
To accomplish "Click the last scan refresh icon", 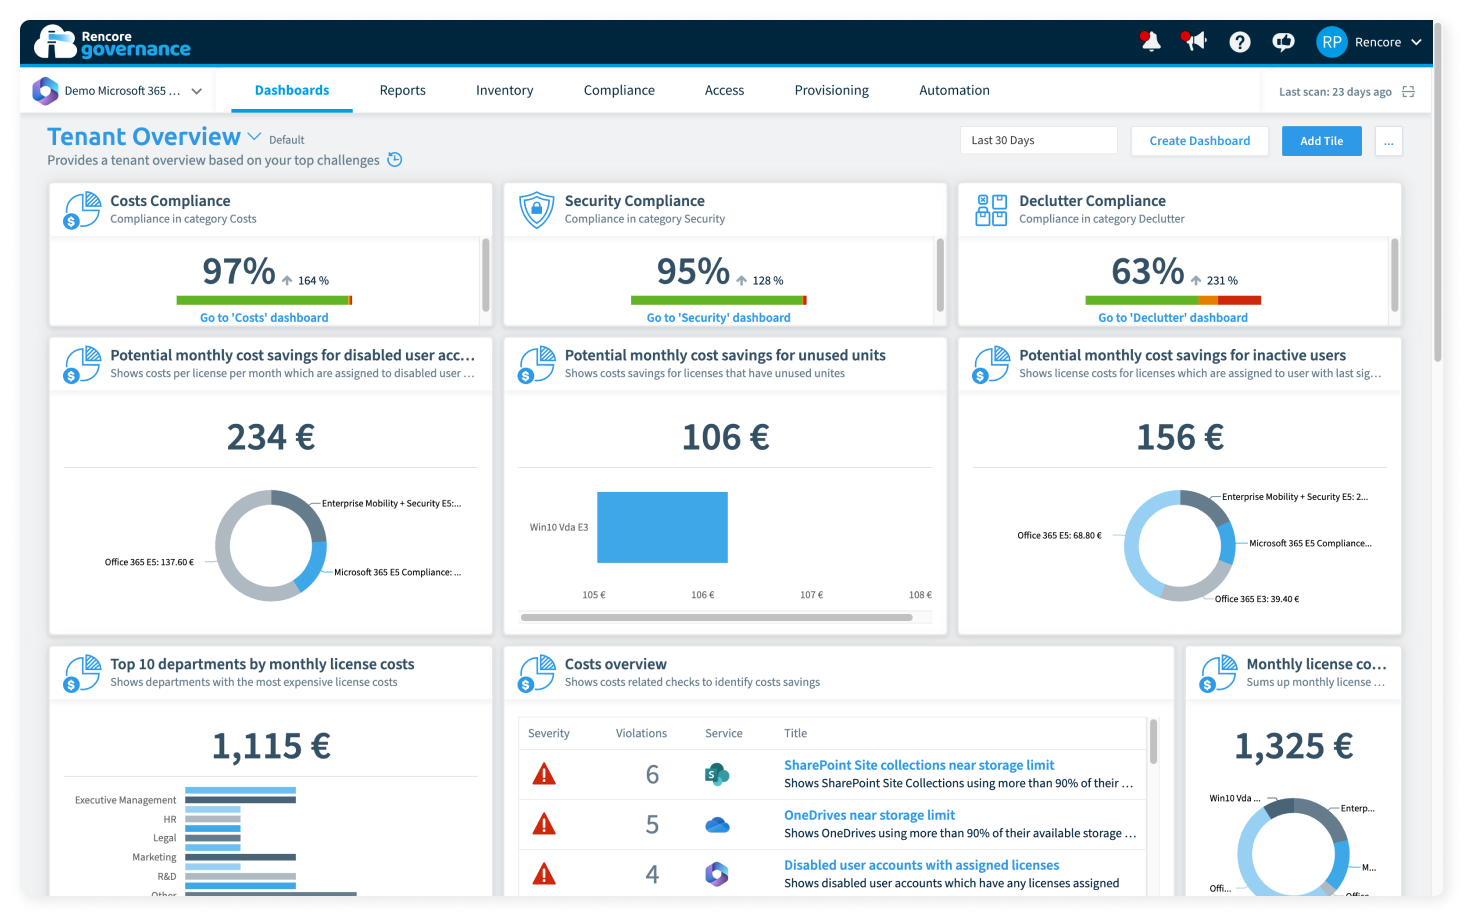I will coord(1409,90).
